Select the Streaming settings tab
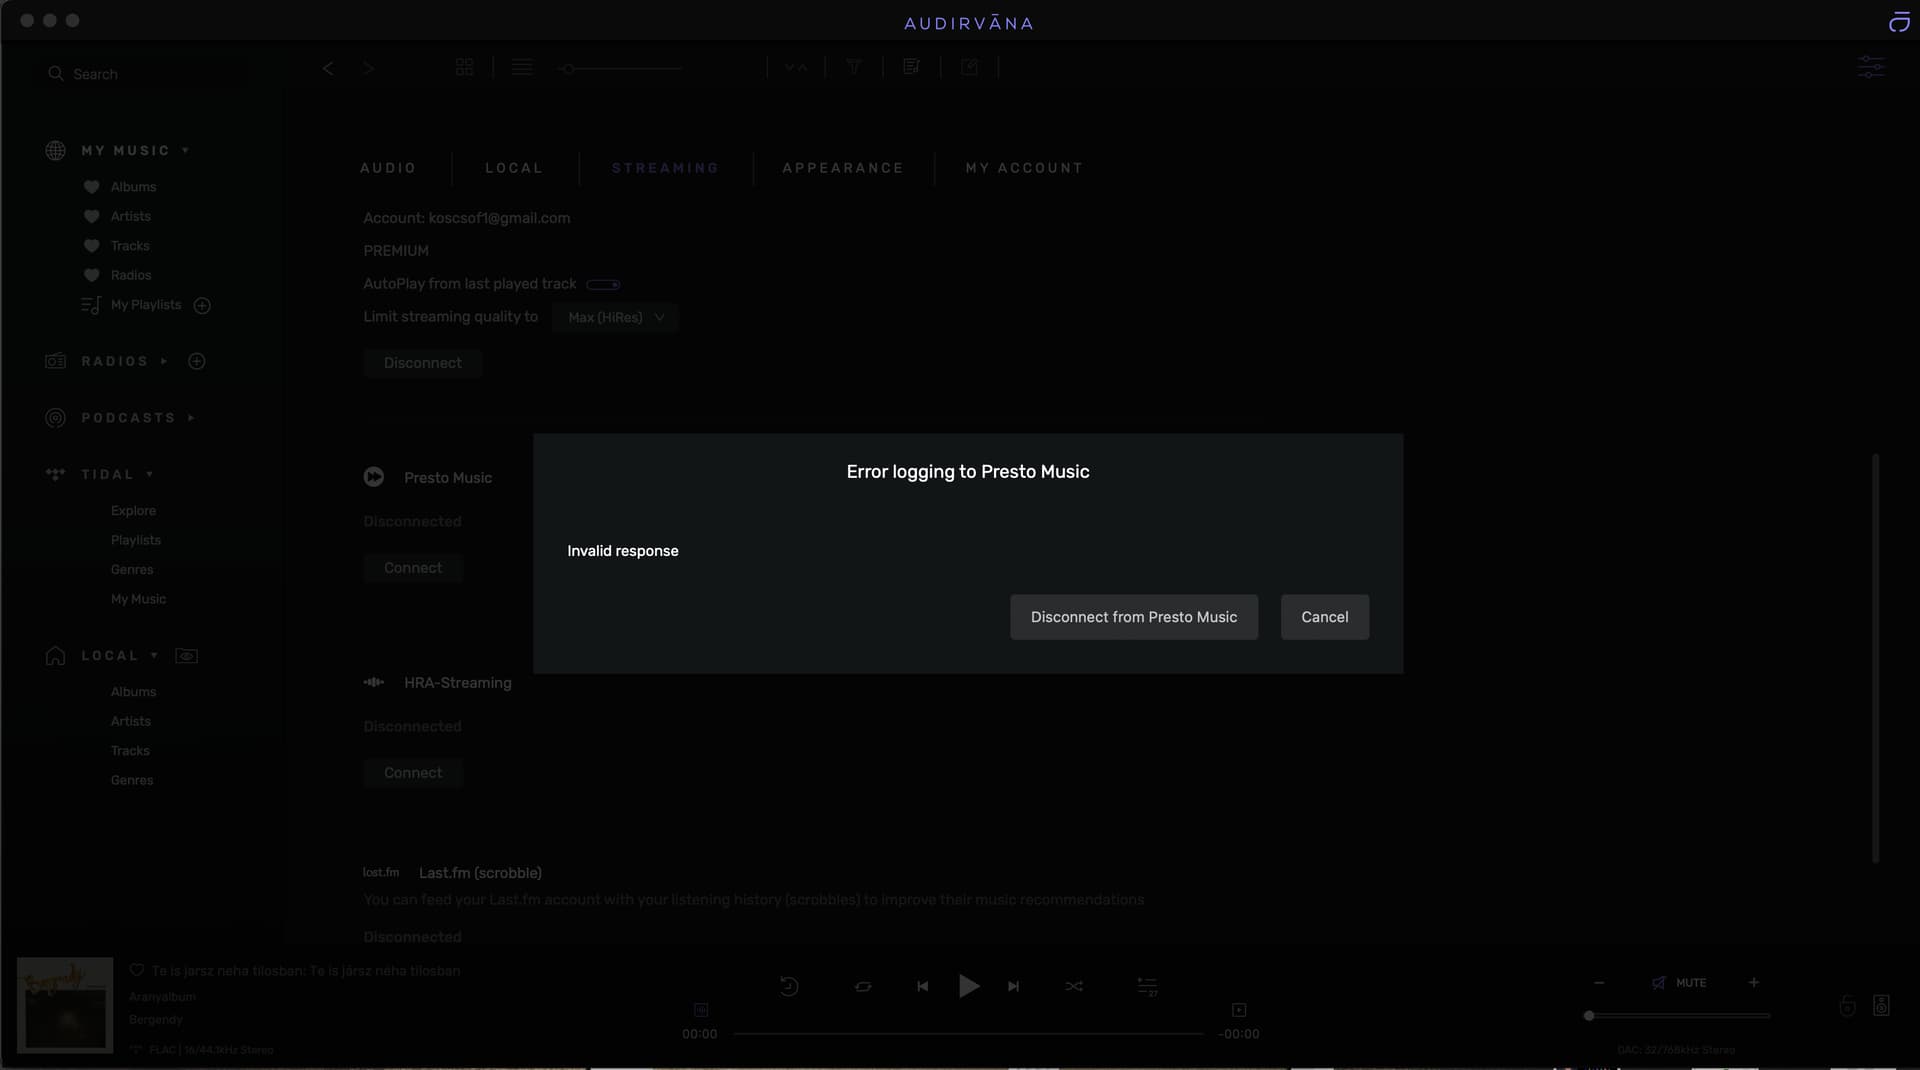The width and height of the screenshot is (1920, 1070). click(x=665, y=168)
